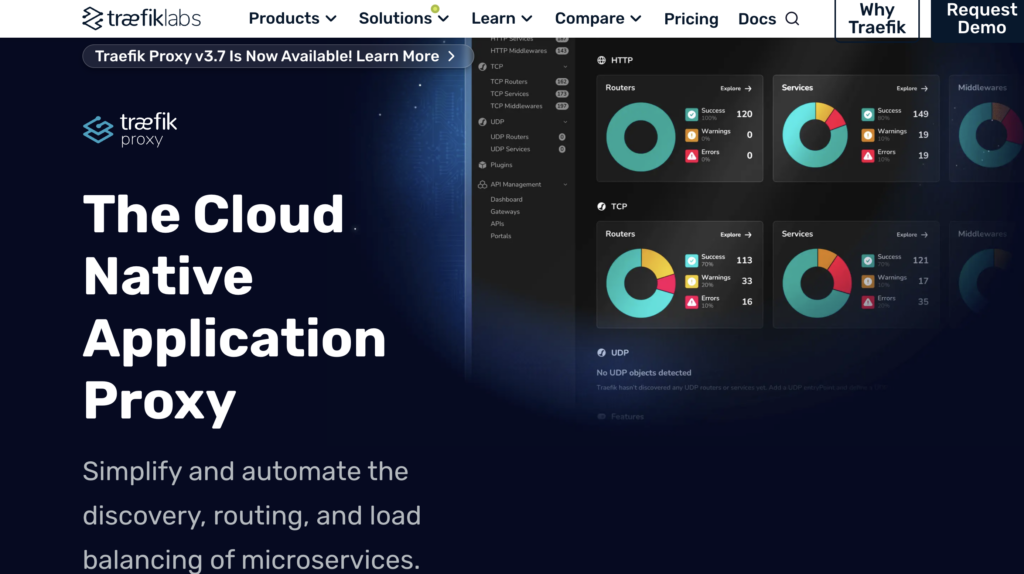Select UDP Services in sidebar

click(510, 150)
